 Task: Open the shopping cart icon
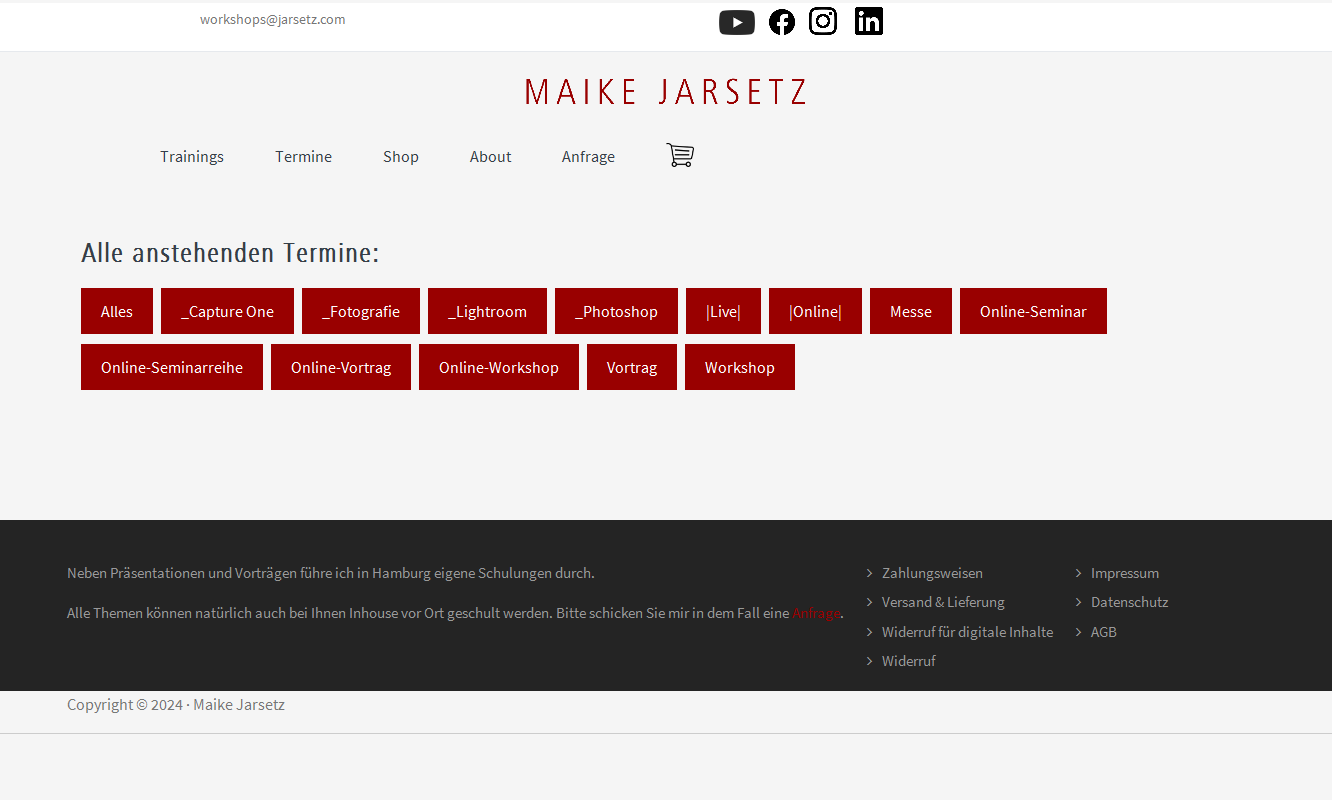[680, 155]
